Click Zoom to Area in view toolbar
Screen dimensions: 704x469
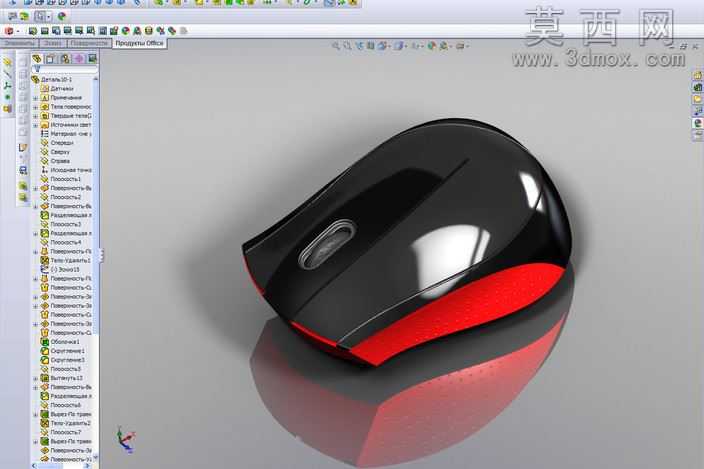click(x=348, y=46)
